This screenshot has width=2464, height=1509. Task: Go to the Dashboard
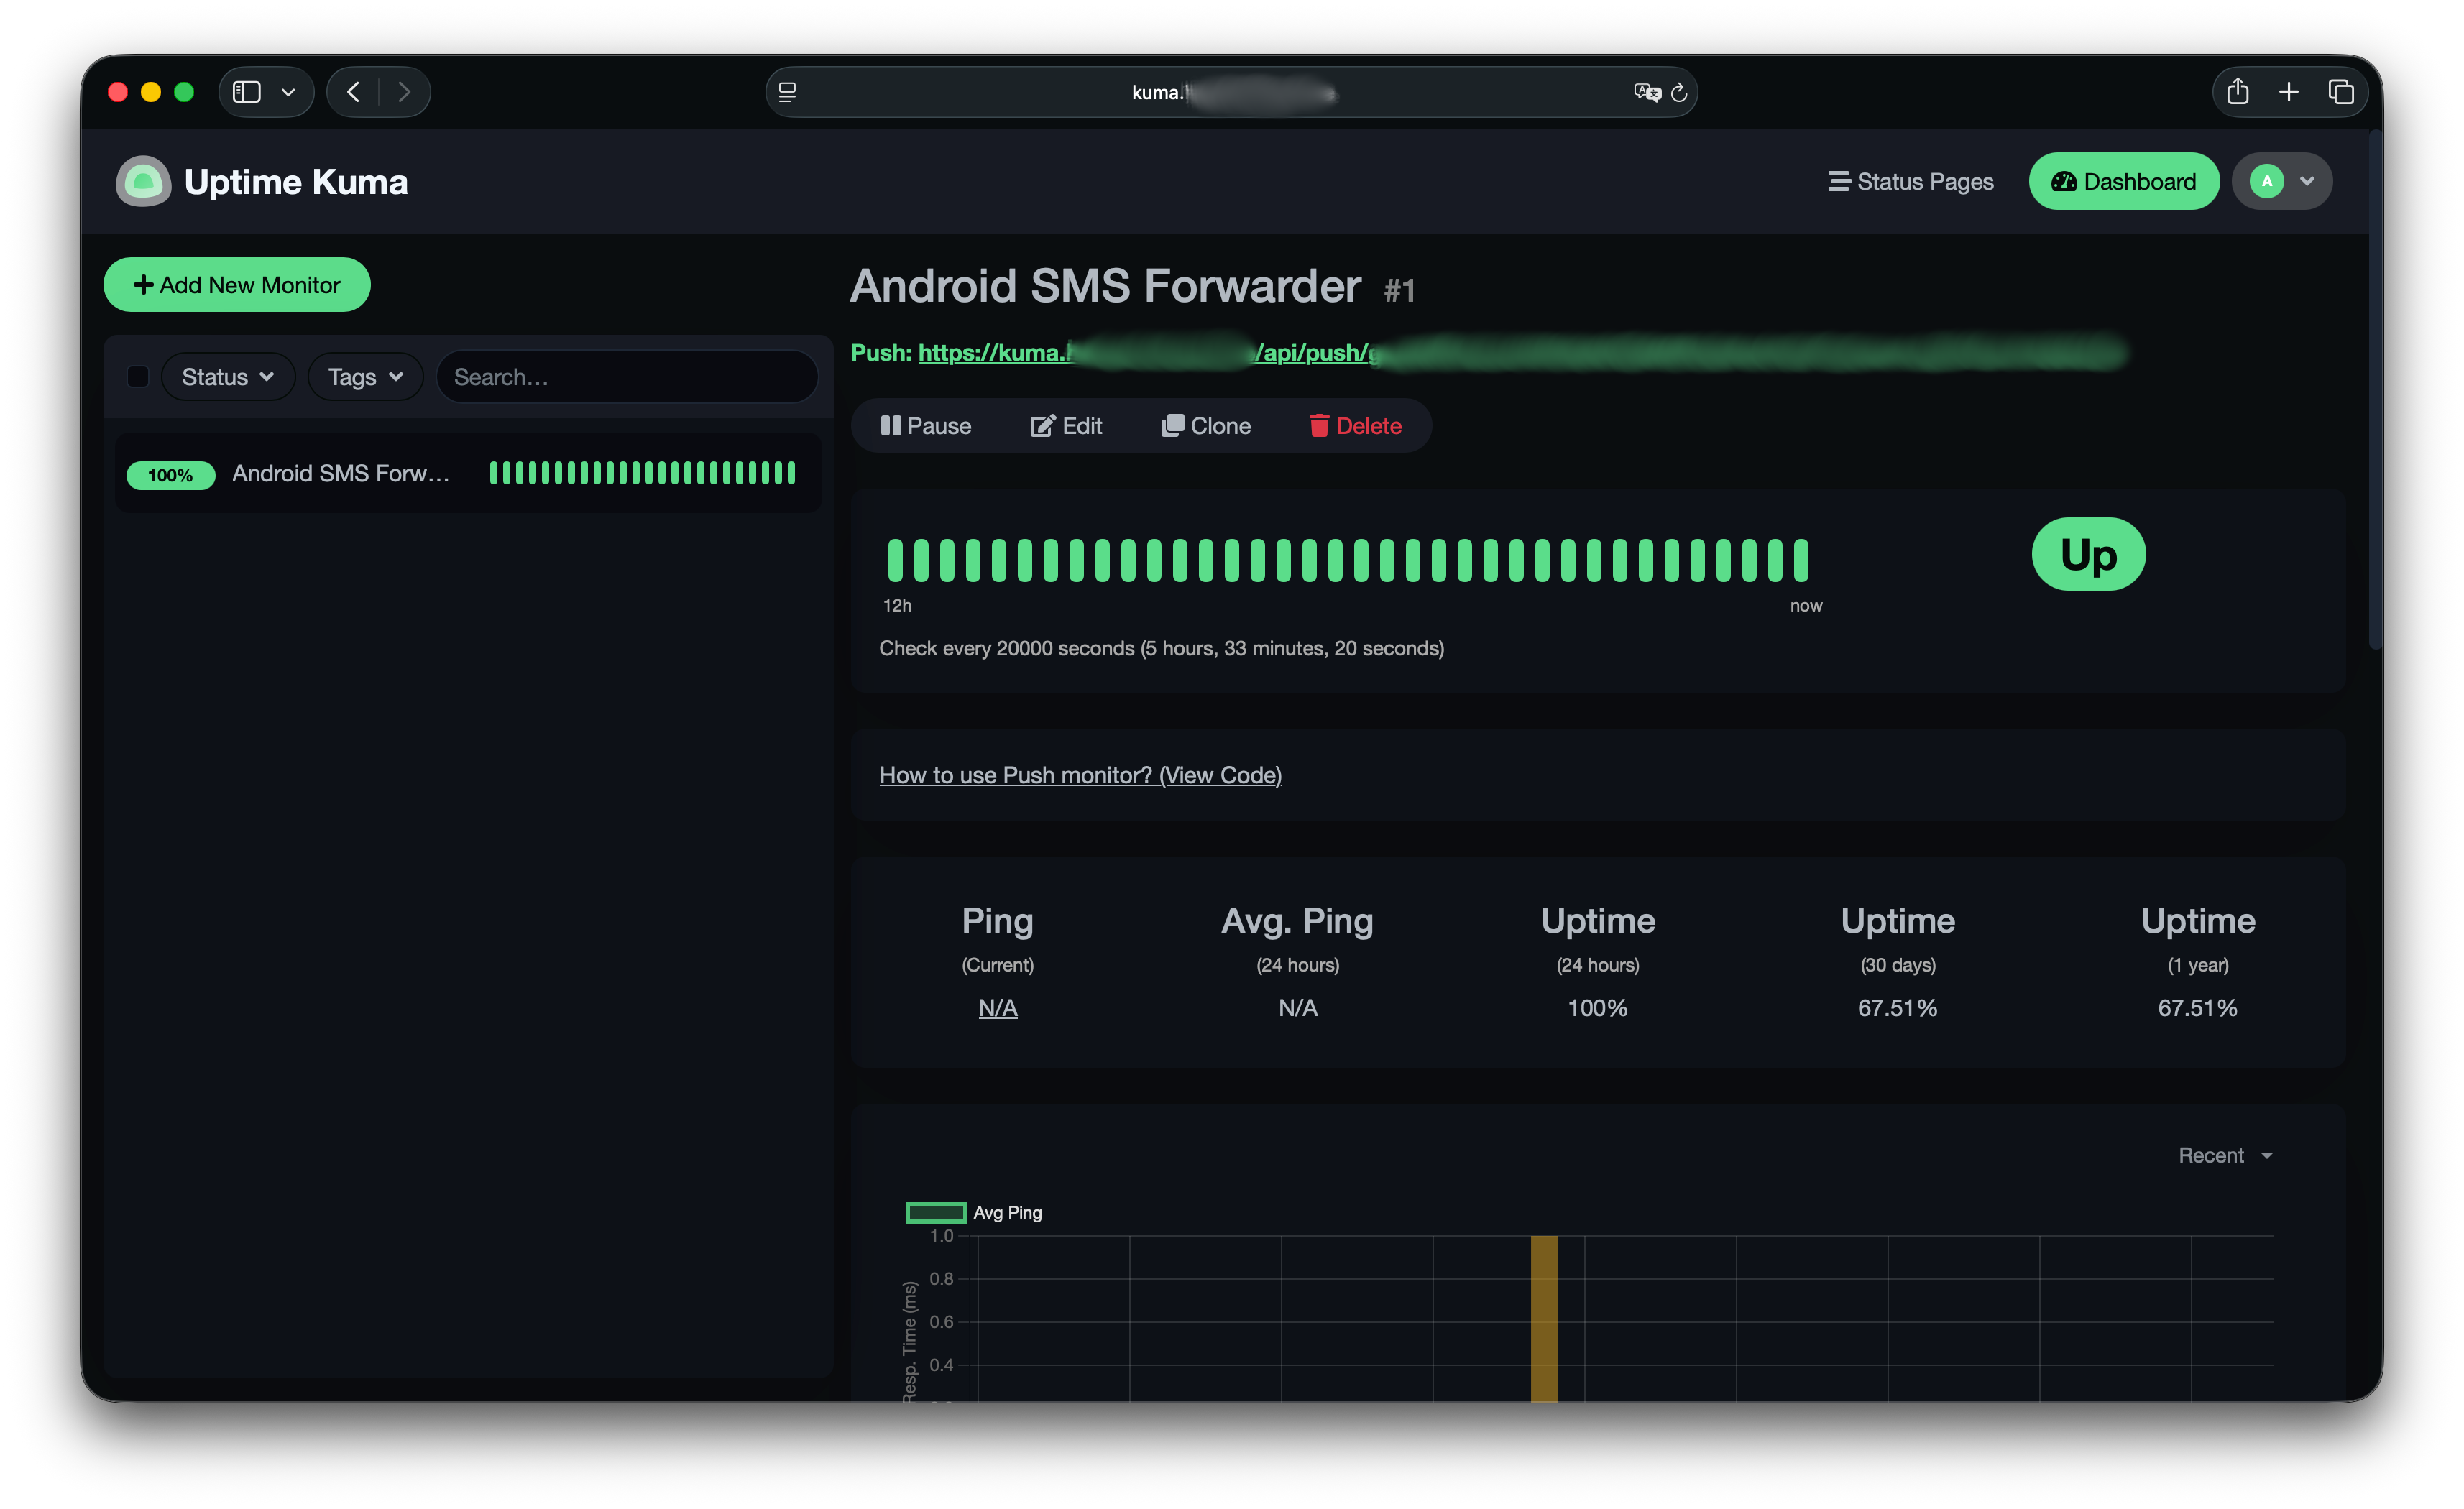2124,181
